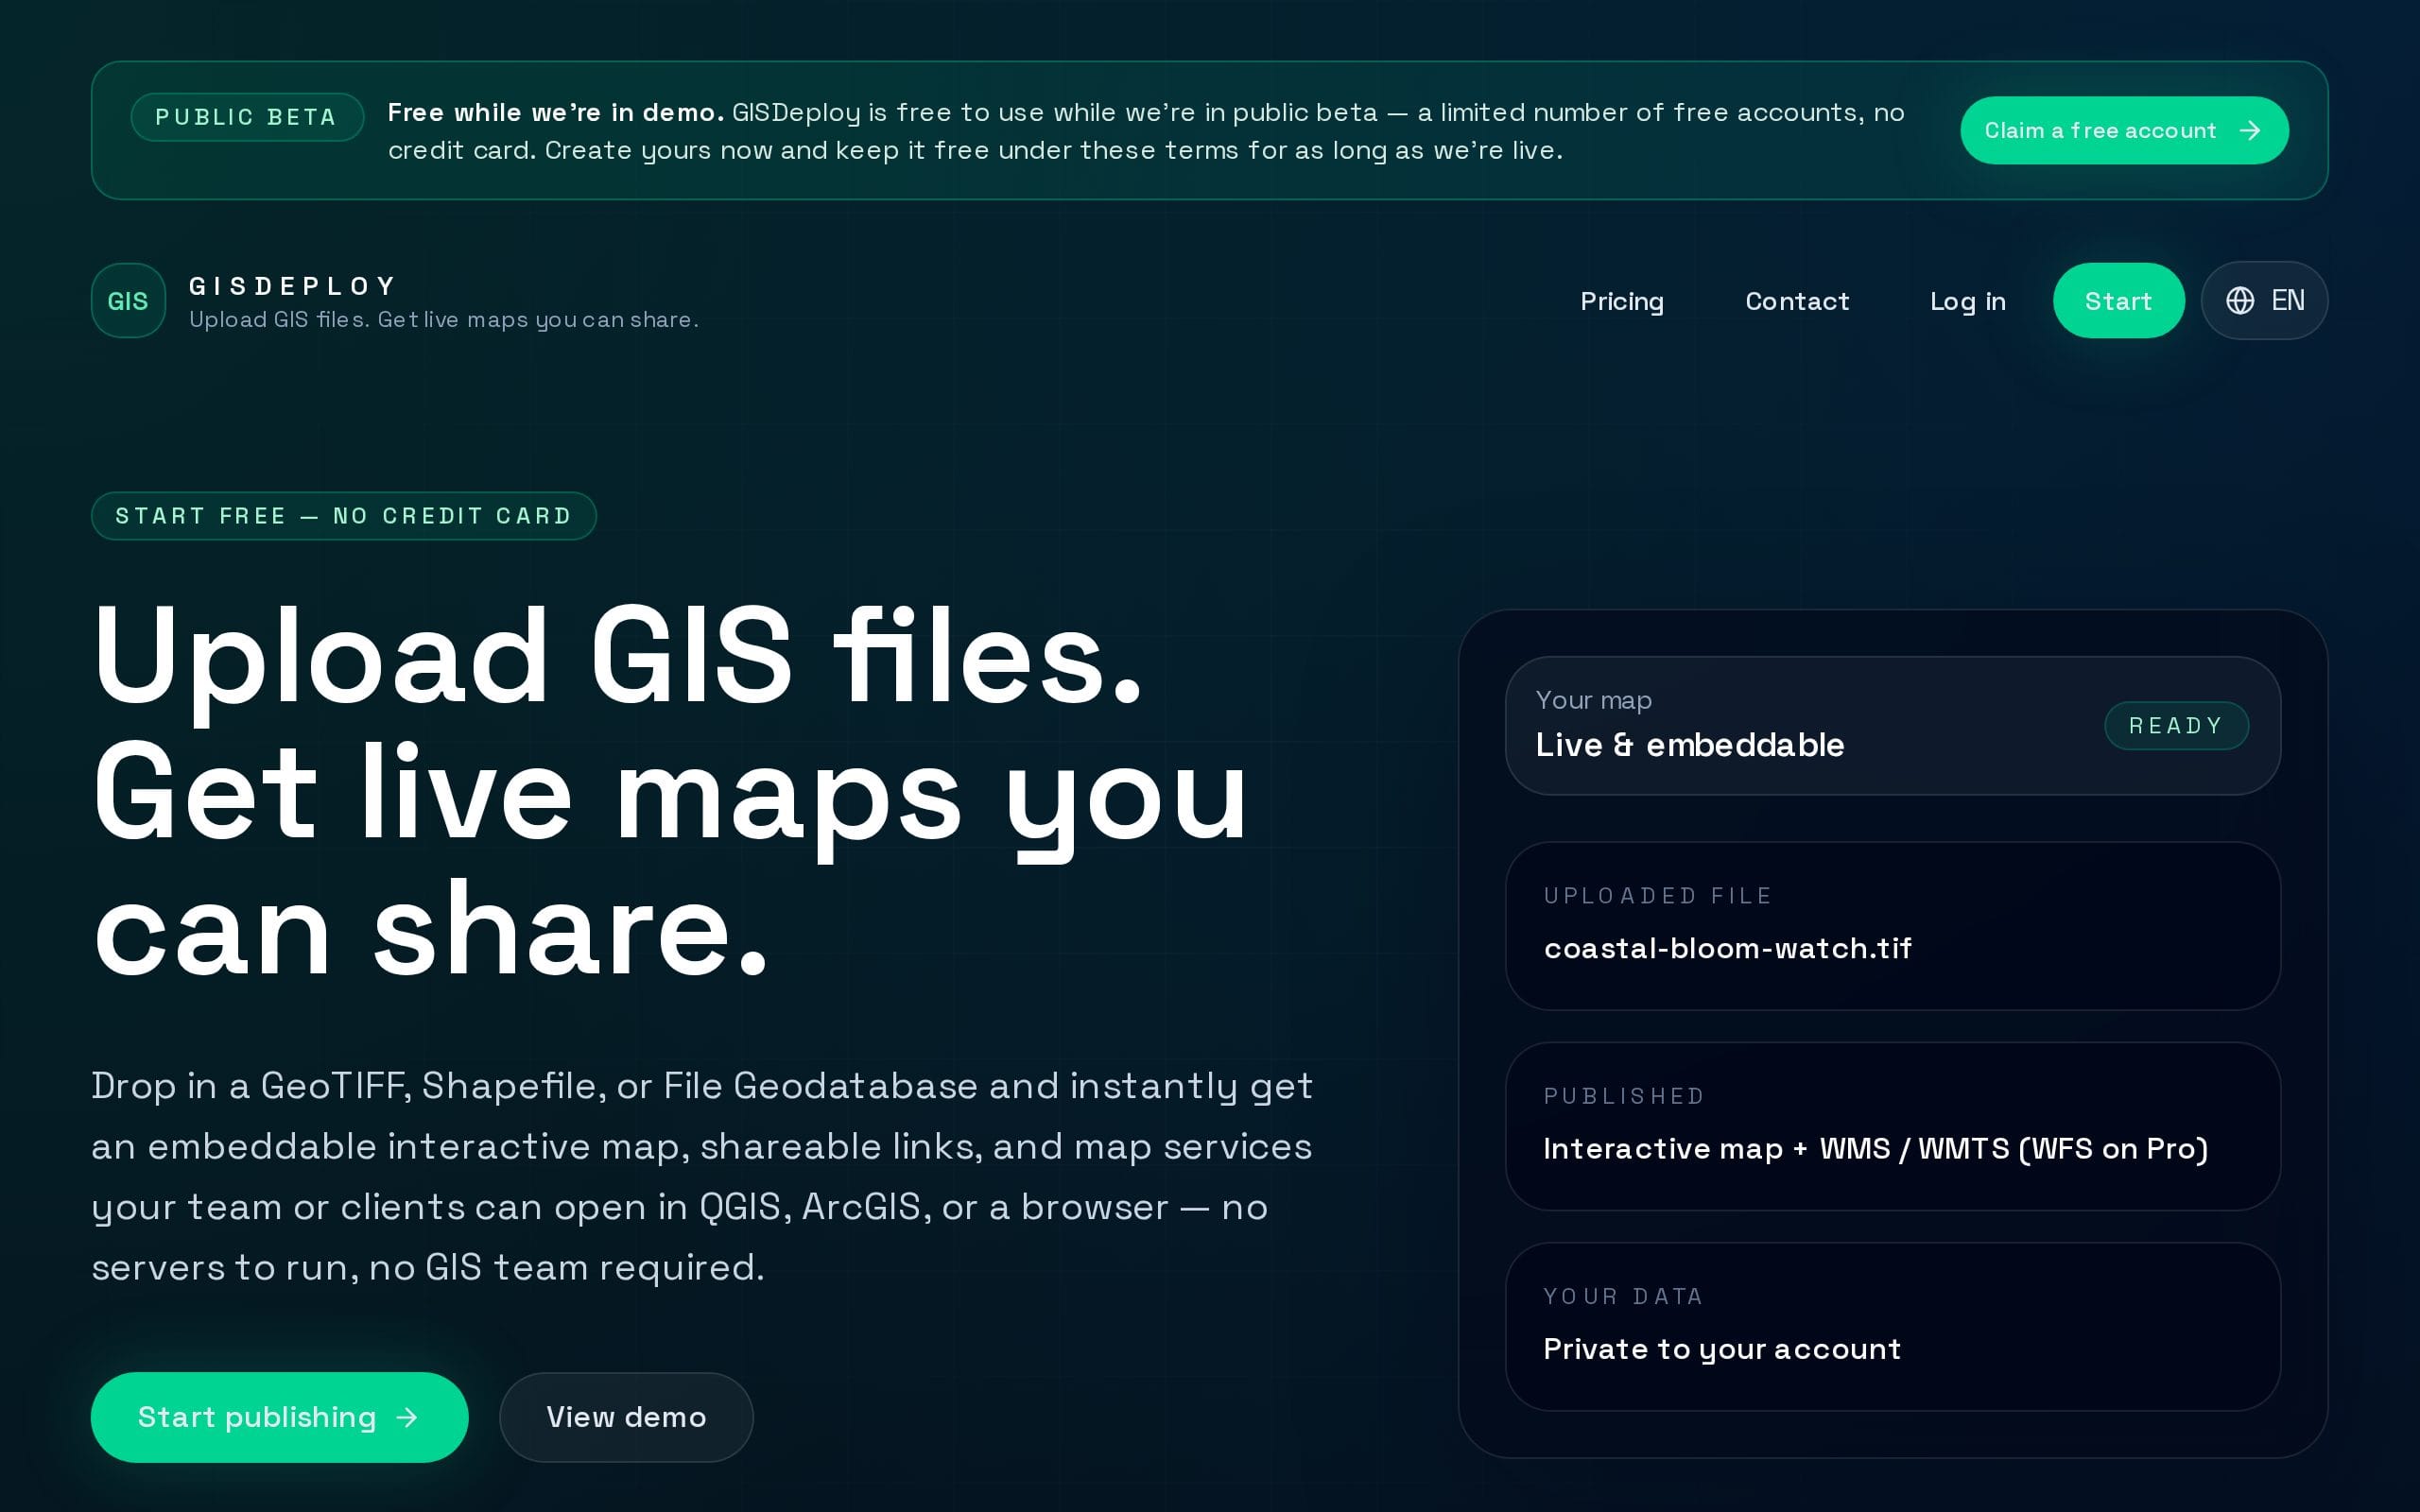Click the YOUR DATA label
The height and width of the screenshot is (1512, 2420).
click(x=1623, y=1296)
